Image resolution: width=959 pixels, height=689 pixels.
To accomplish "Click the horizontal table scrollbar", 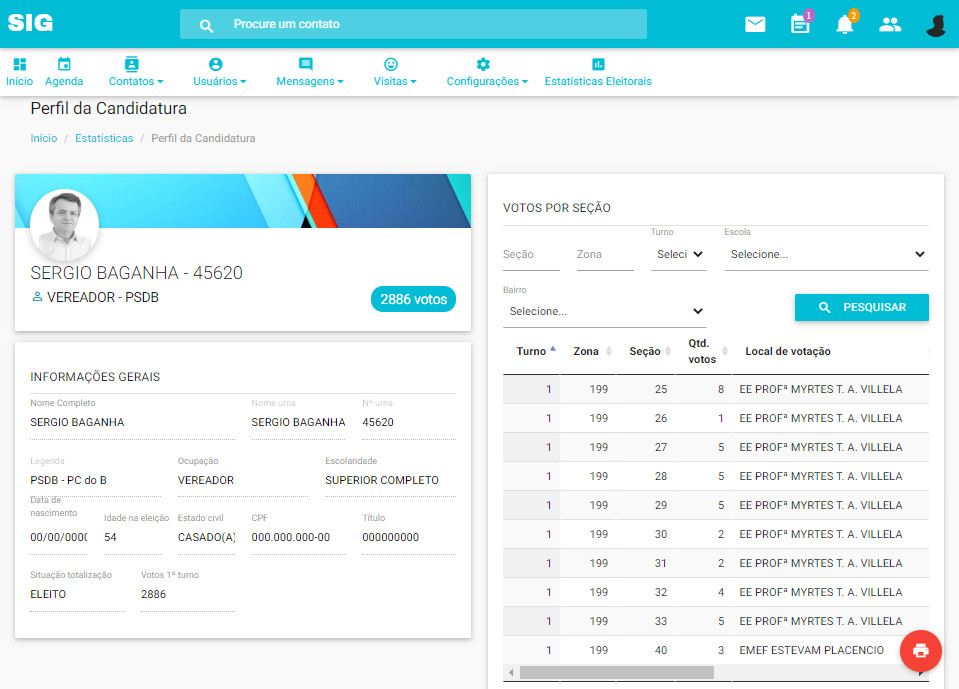I will (615, 673).
